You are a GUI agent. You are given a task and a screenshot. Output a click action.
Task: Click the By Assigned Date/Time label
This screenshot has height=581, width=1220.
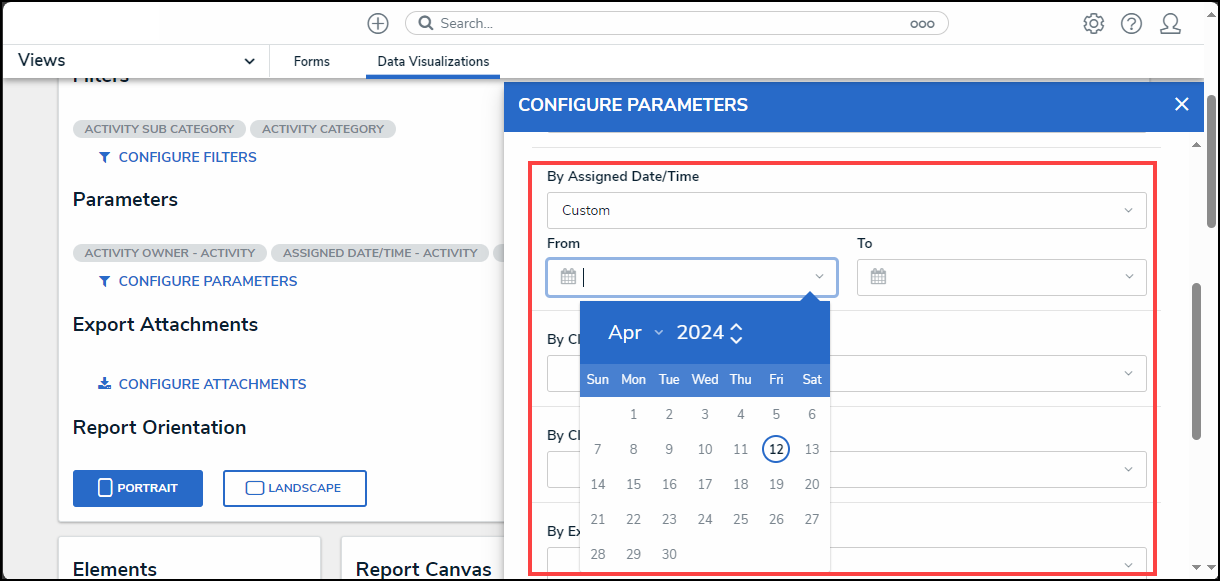623,177
